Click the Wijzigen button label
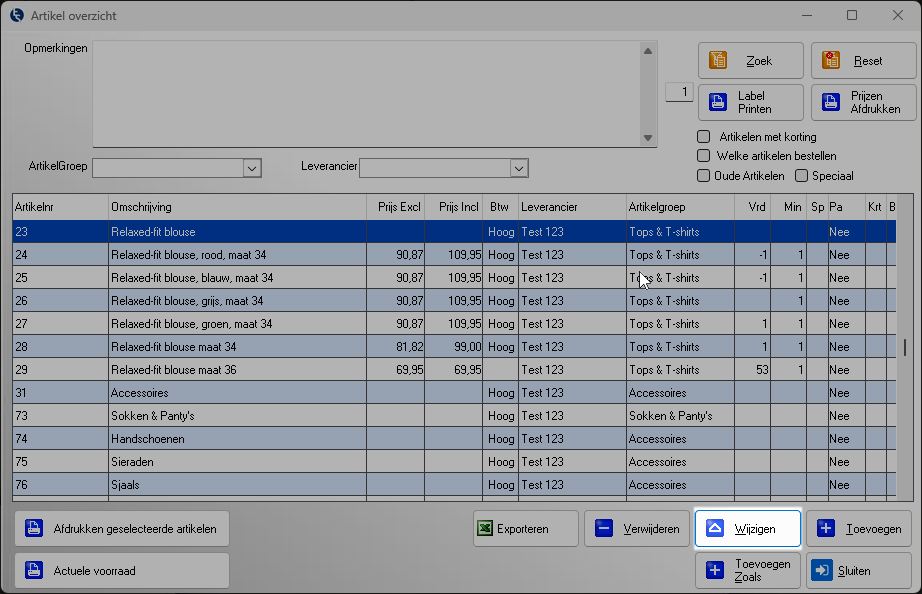This screenshot has width=922, height=594. (x=755, y=529)
